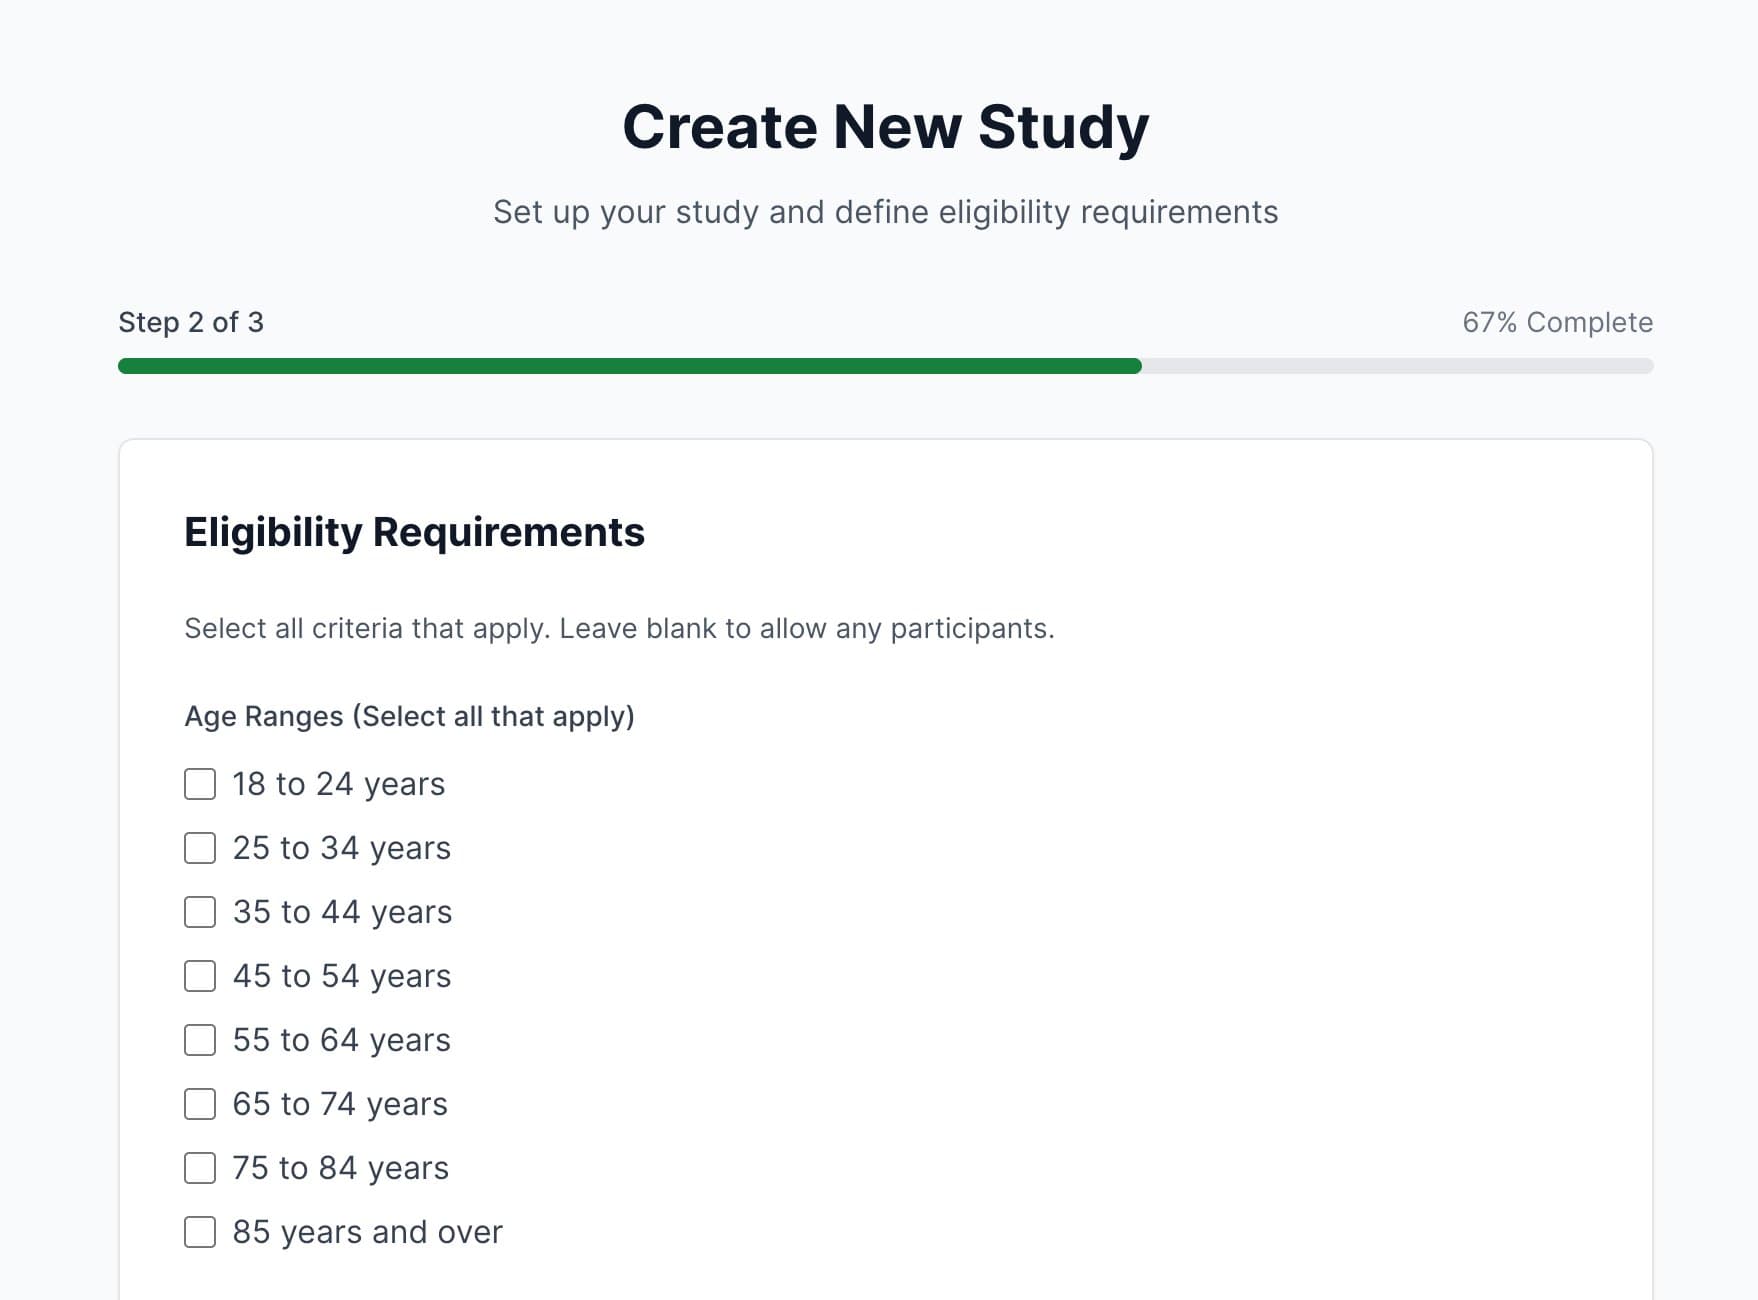
Task: Click the Step 2 of 3 label
Action: pyautogui.click(x=191, y=323)
